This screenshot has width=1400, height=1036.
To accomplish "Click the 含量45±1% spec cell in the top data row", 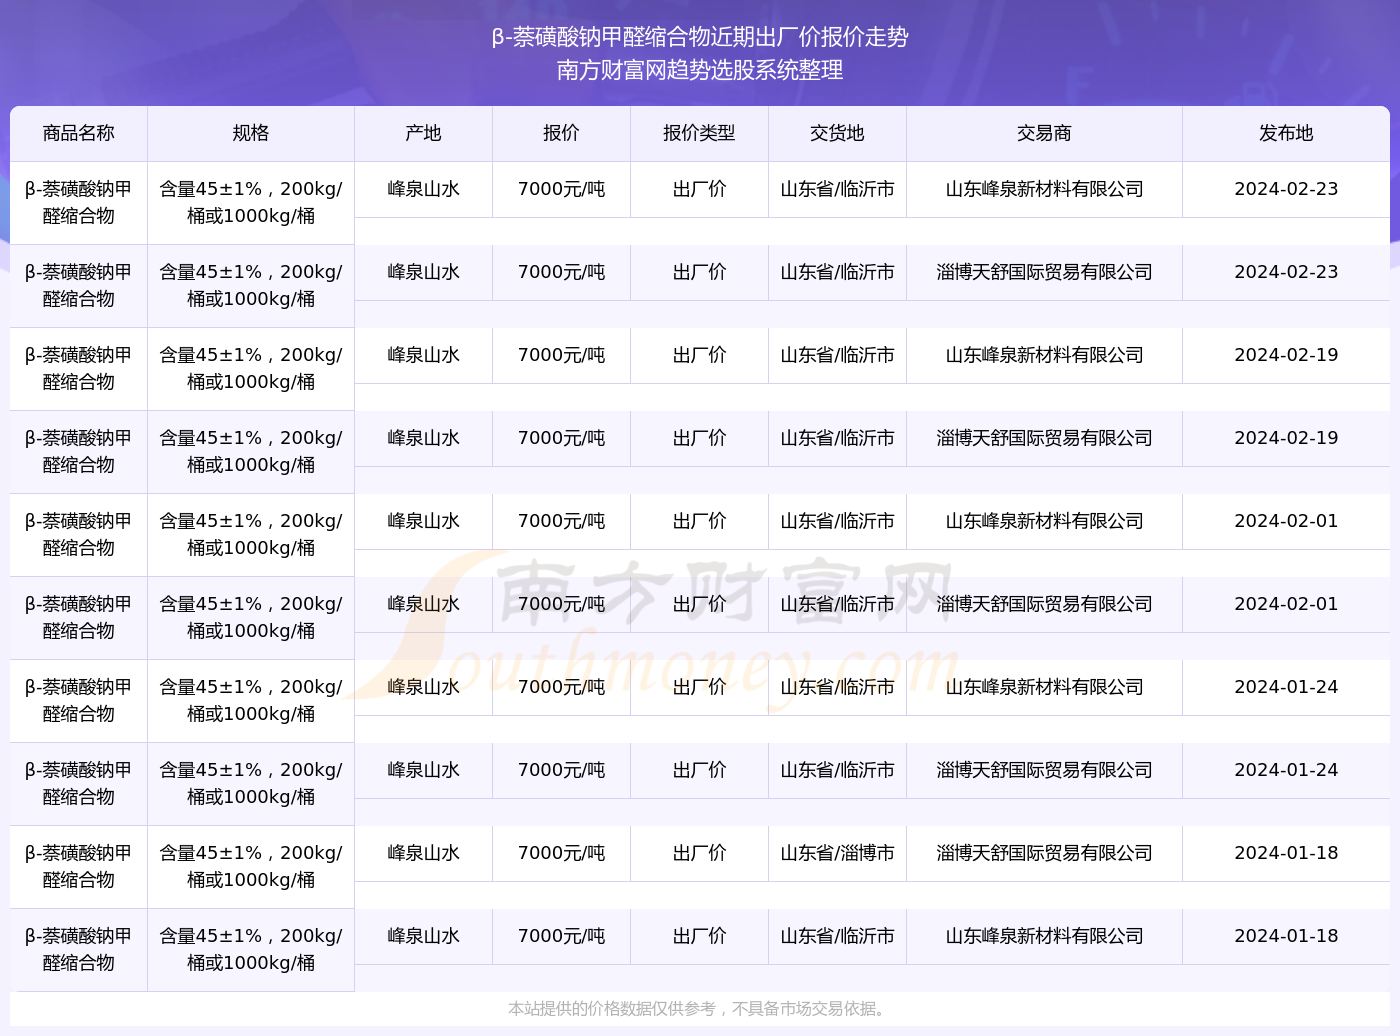I will tap(251, 202).
